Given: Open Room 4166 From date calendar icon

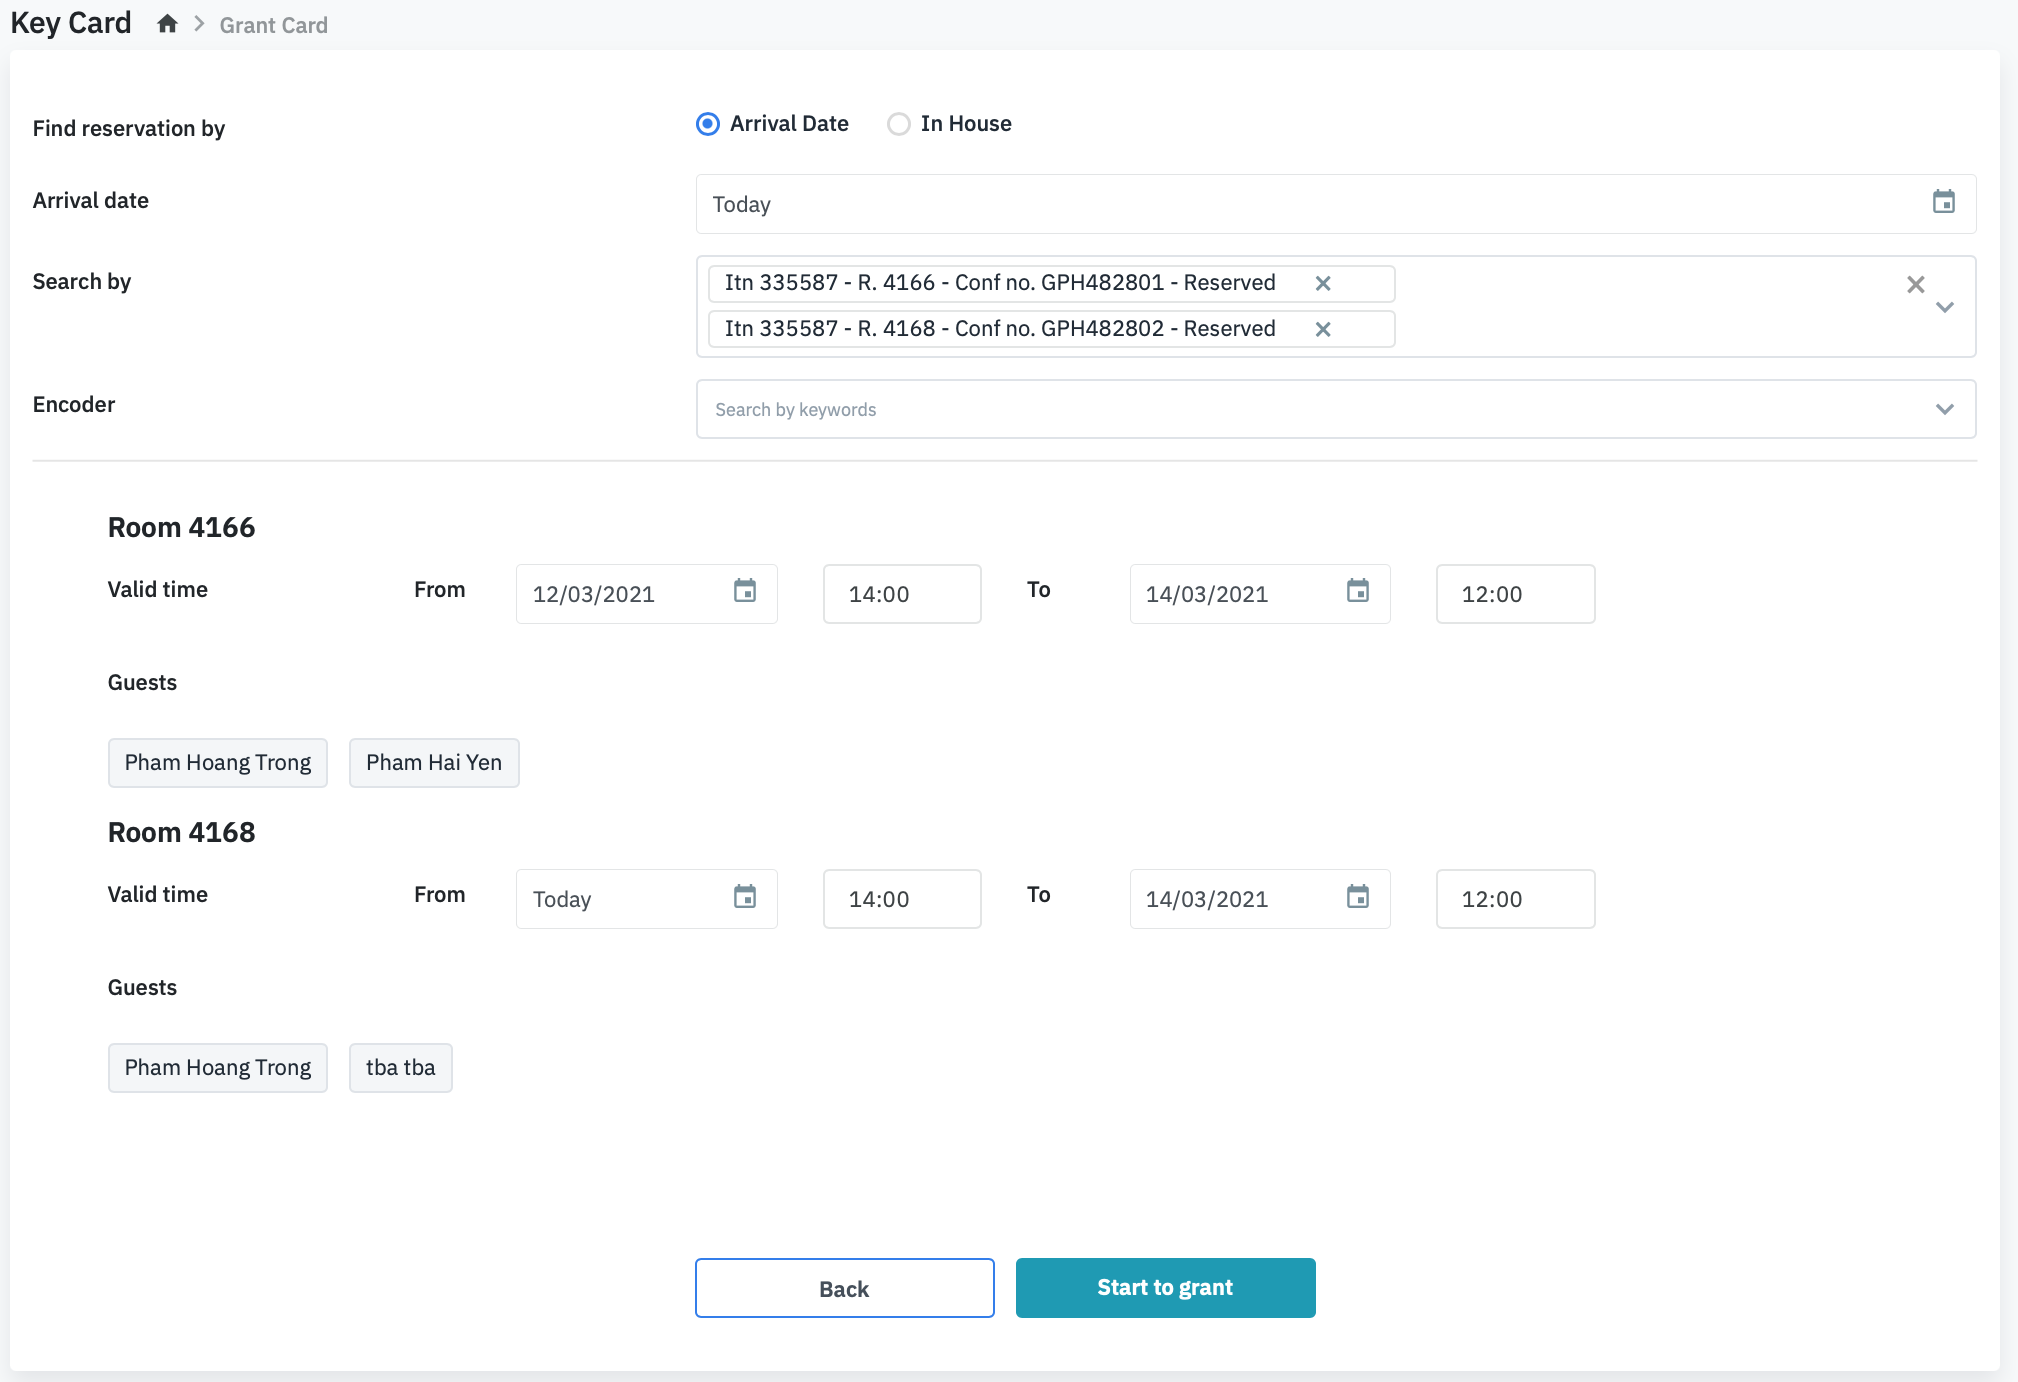Looking at the screenshot, I should (745, 591).
